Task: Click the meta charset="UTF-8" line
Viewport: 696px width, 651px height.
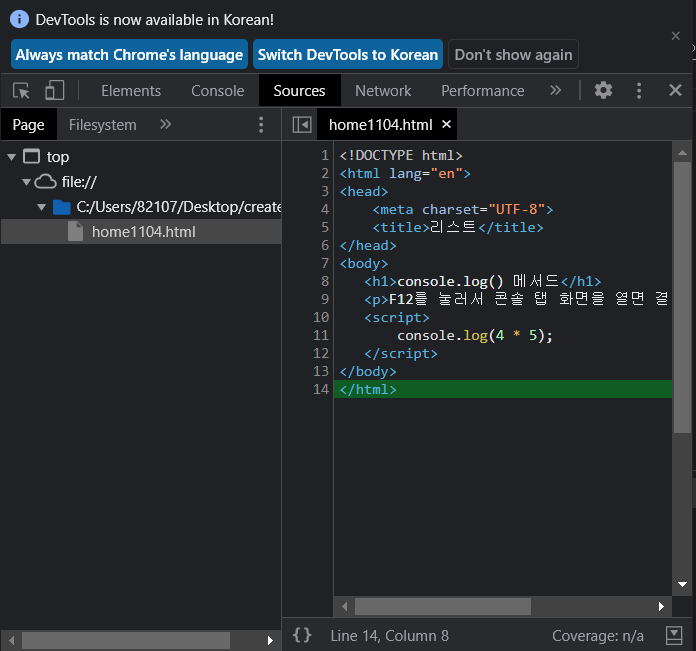Action: point(463,209)
